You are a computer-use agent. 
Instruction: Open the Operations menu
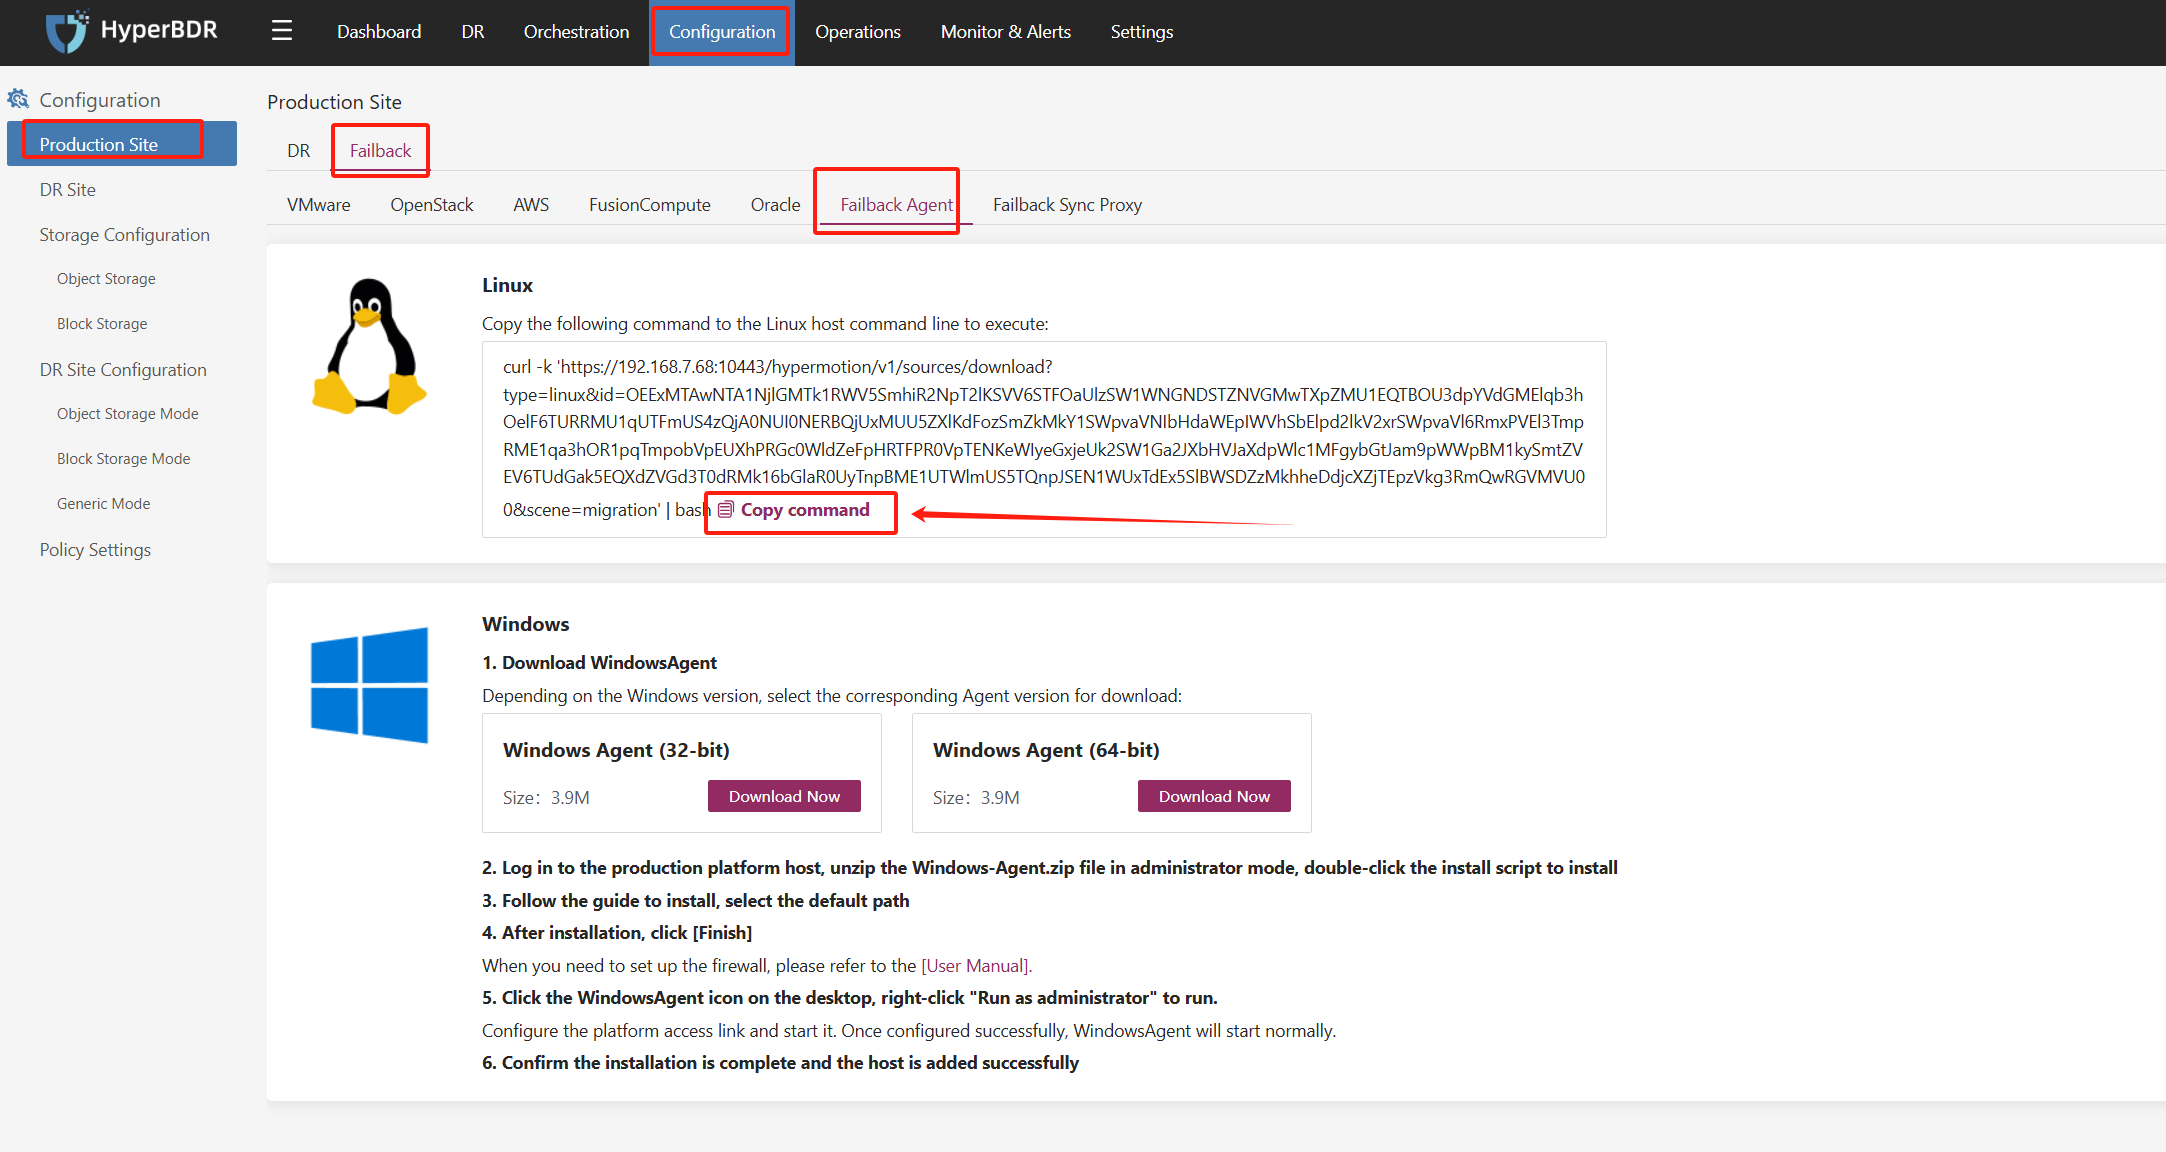click(858, 32)
